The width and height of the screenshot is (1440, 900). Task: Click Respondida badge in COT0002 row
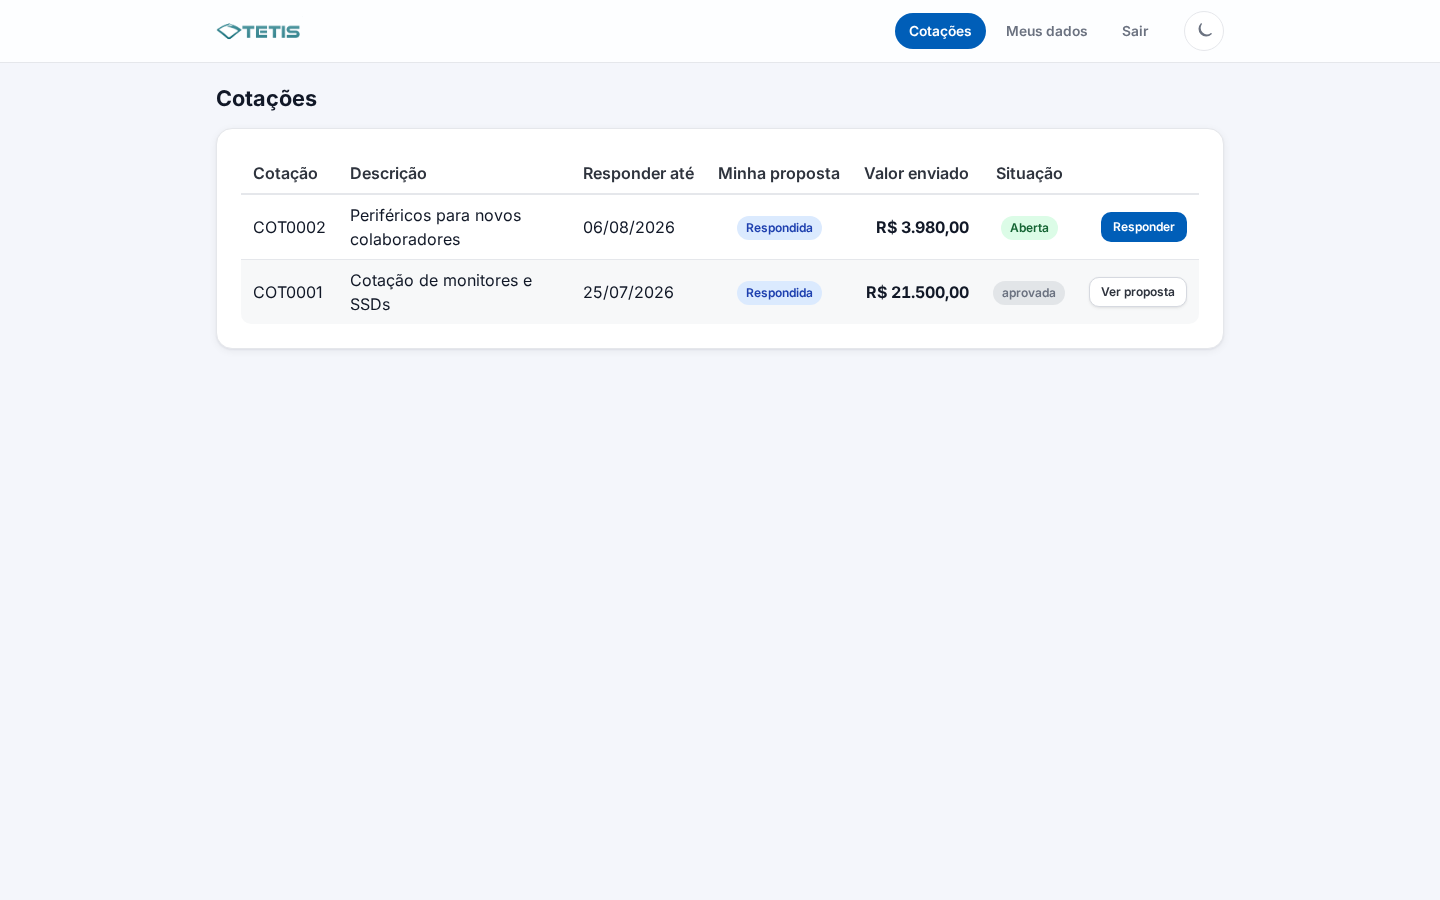point(779,228)
